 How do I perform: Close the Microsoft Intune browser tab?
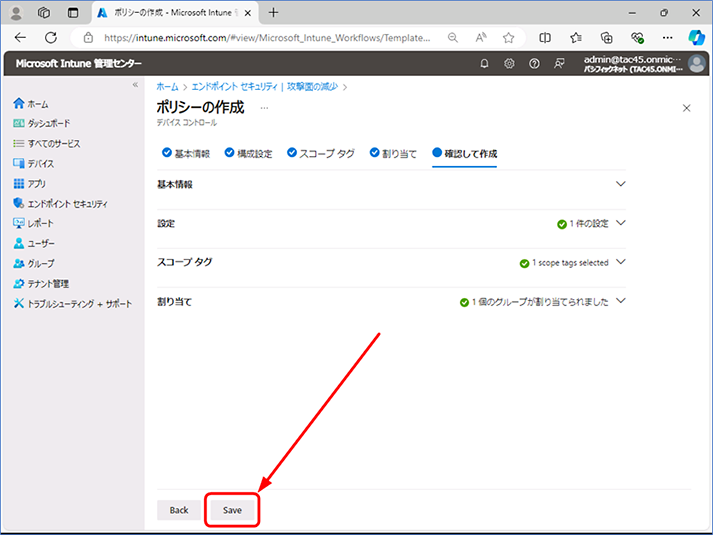pos(248,13)
